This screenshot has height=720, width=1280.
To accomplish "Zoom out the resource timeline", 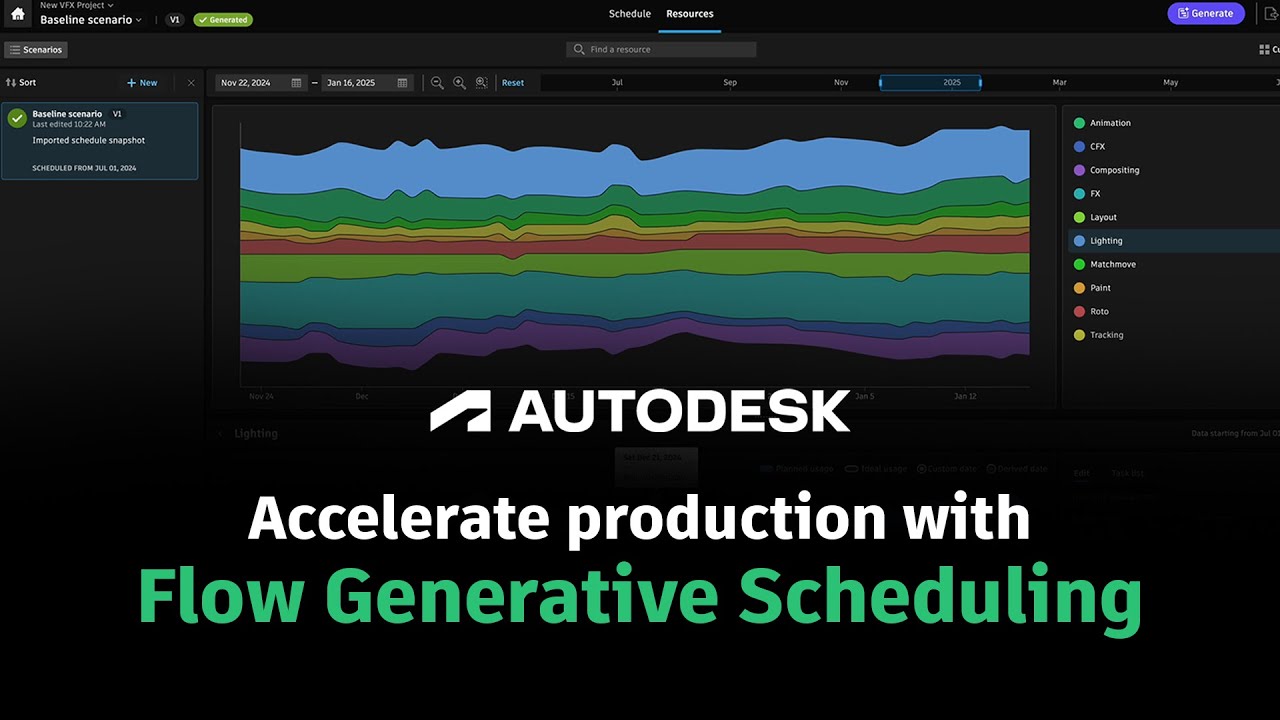I will pyautogui.click(x=437, y=83).
